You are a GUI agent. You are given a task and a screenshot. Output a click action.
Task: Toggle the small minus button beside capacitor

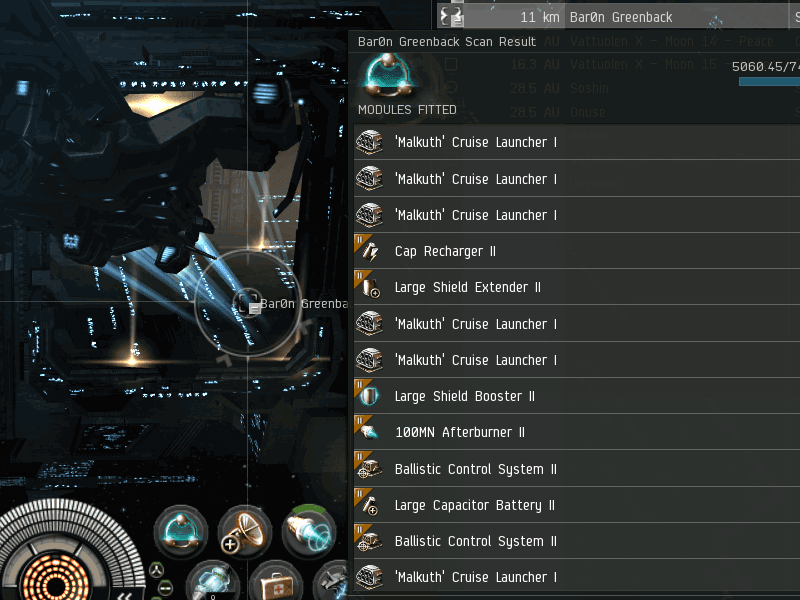pyautogui.click(x=166, y=587)
